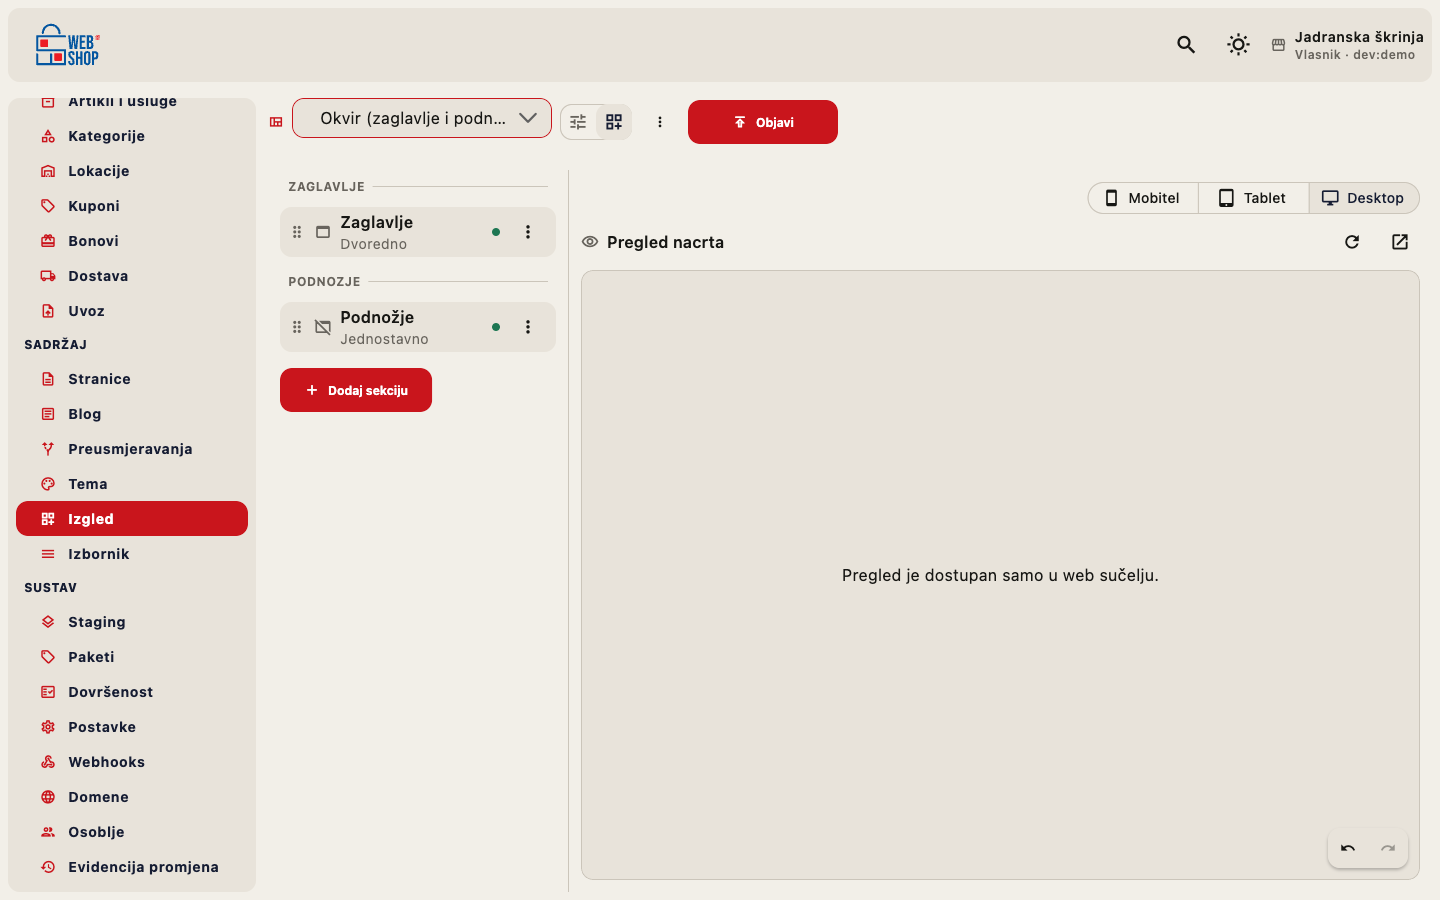Click the Stranice page icon
The width and height of the screenshot is (1440, 900).
tap(48, 379)
